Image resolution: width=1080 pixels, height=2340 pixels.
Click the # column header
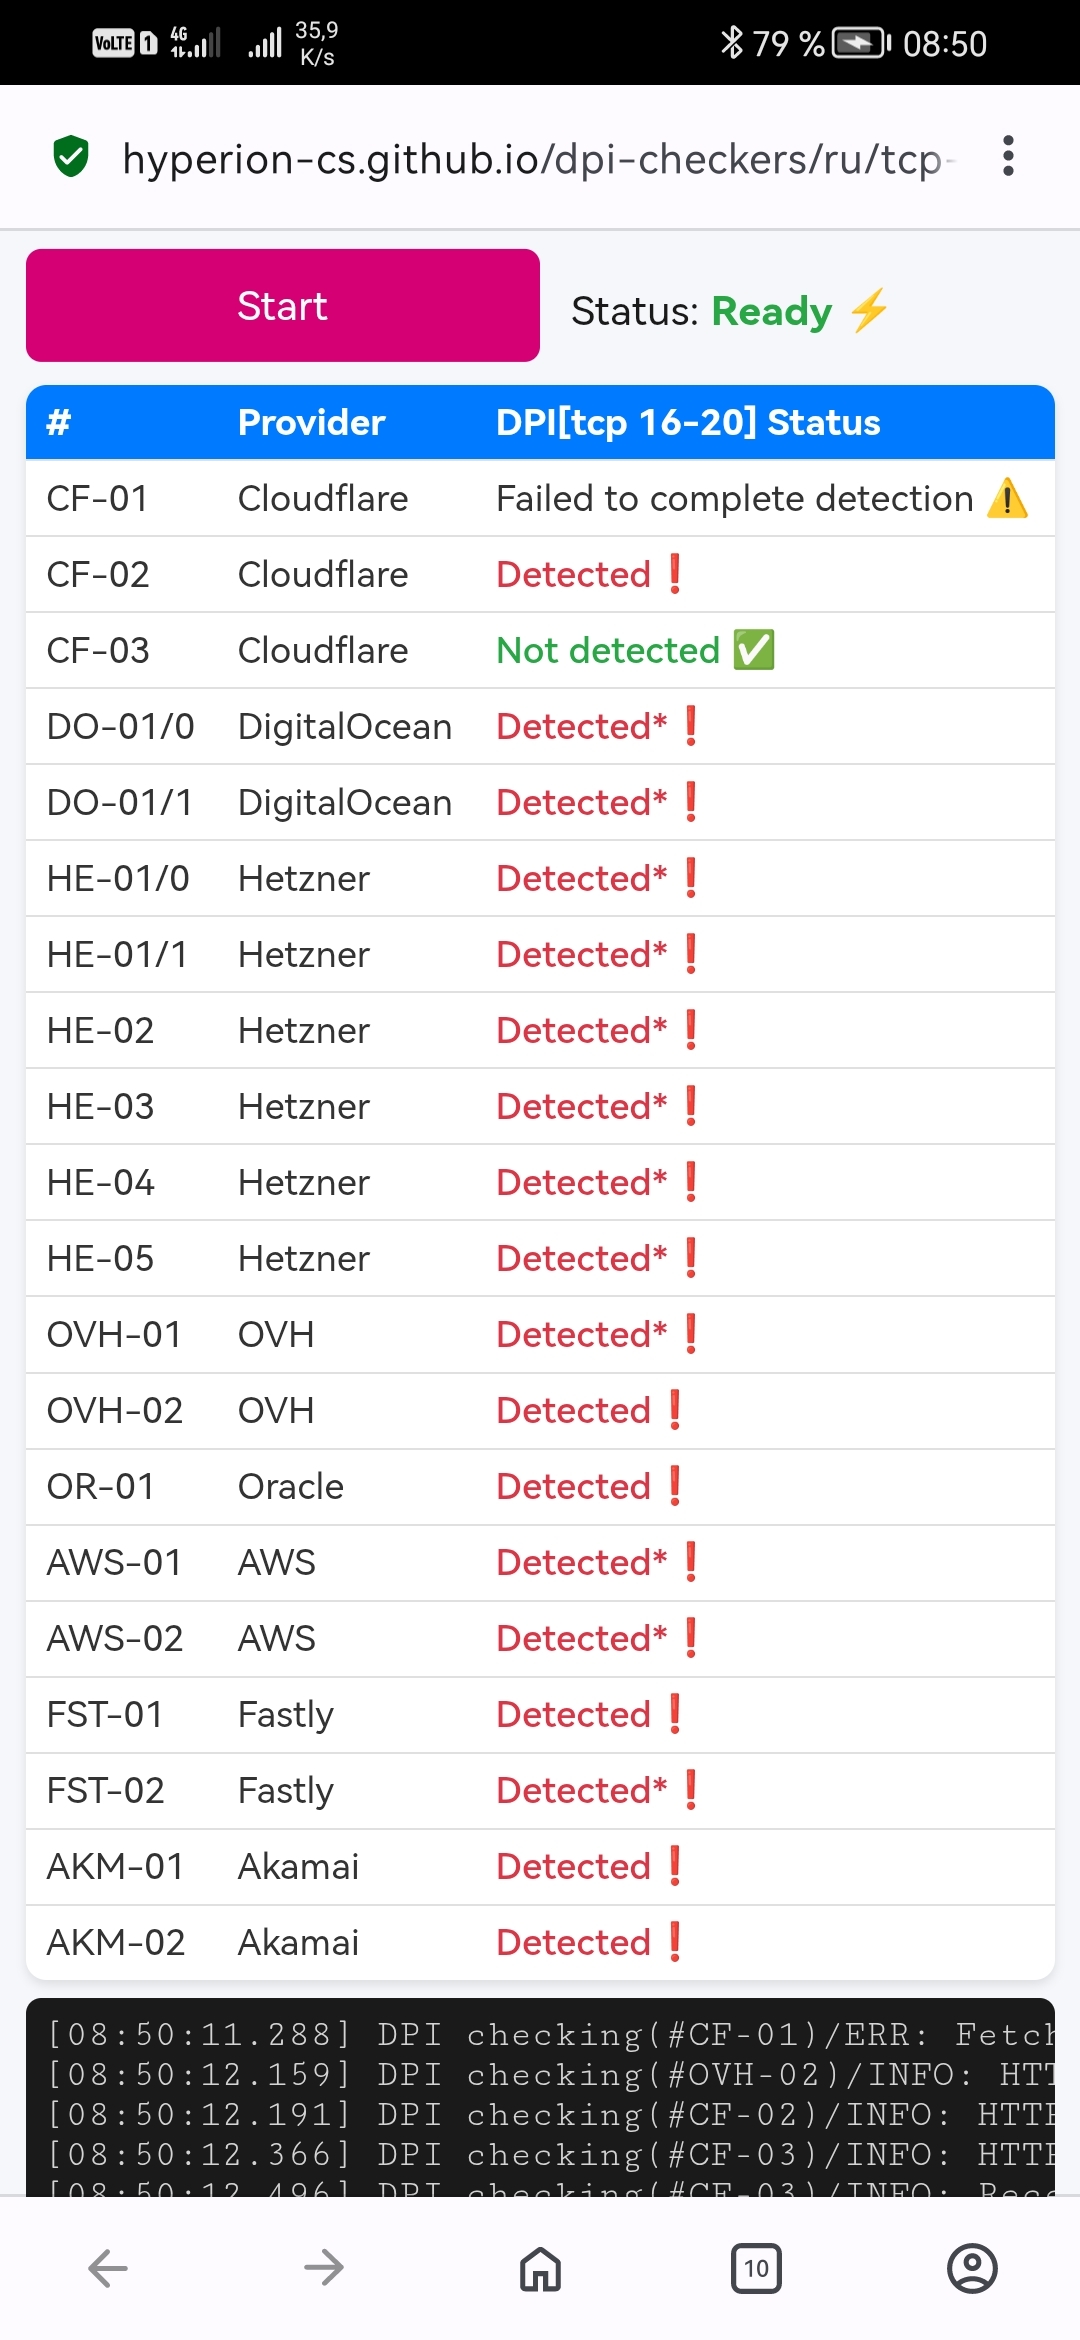pos(59,422)
